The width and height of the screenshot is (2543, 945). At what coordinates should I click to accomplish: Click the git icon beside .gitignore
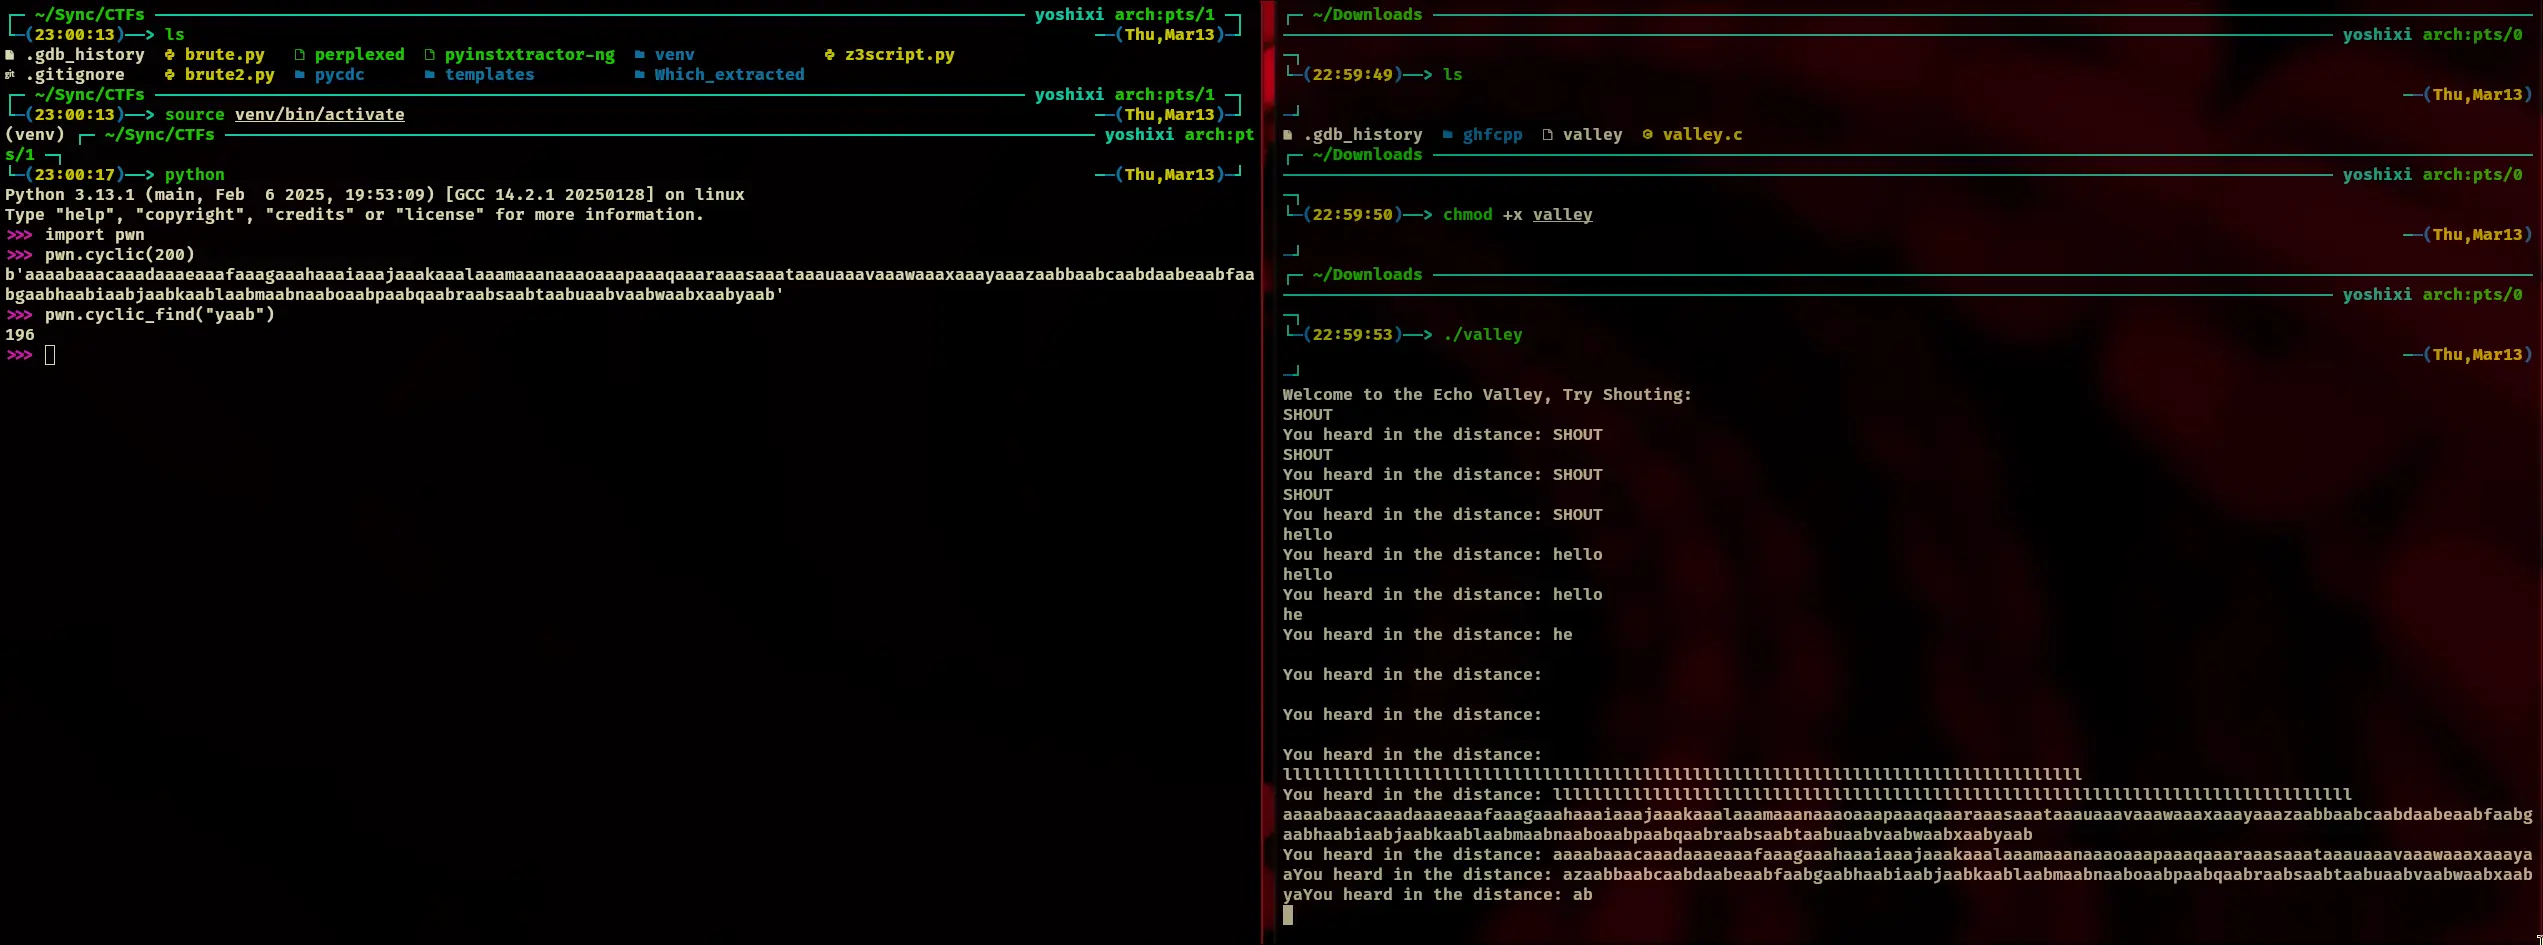click(x=10, y=75)
